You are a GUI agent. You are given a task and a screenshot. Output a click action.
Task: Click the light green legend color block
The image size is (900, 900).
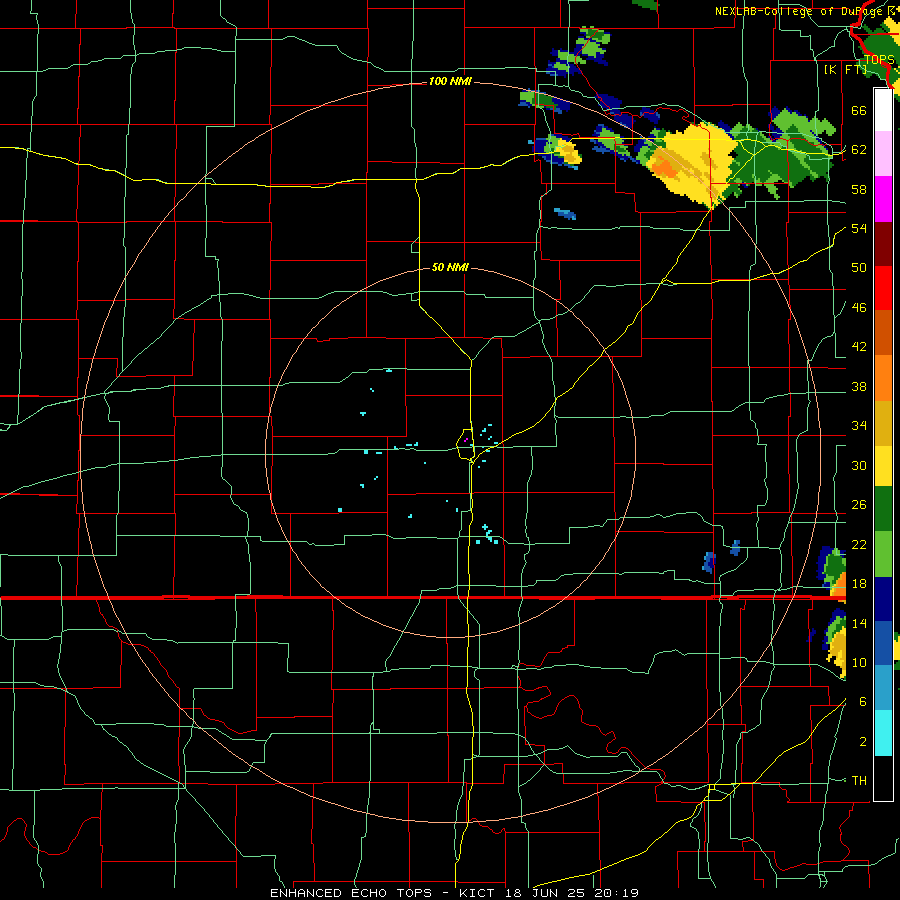pyautogui.click(x=883, y=554)
